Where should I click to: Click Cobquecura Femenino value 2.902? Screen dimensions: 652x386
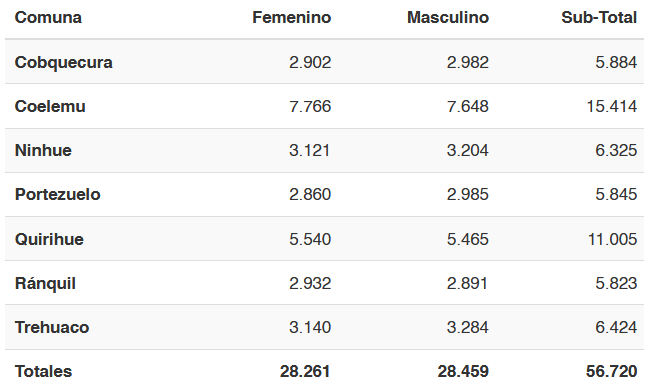[310, 62]
